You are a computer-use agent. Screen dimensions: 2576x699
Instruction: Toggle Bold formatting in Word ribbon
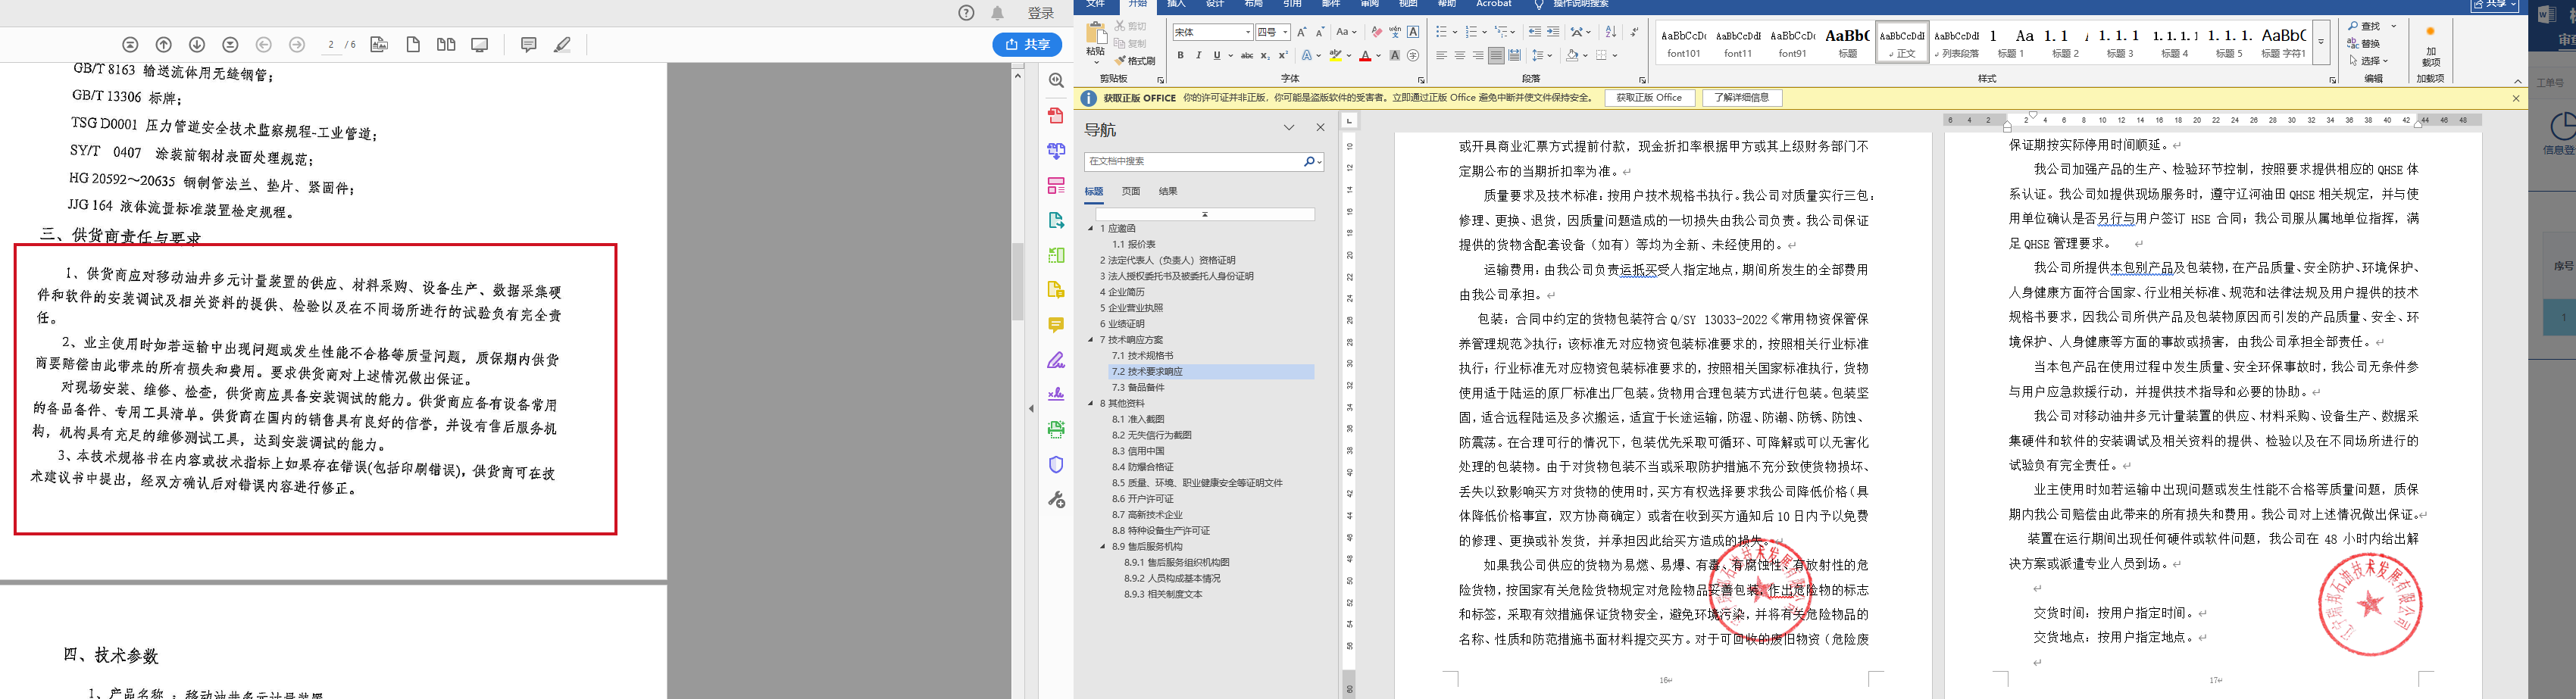point(1180,56)
